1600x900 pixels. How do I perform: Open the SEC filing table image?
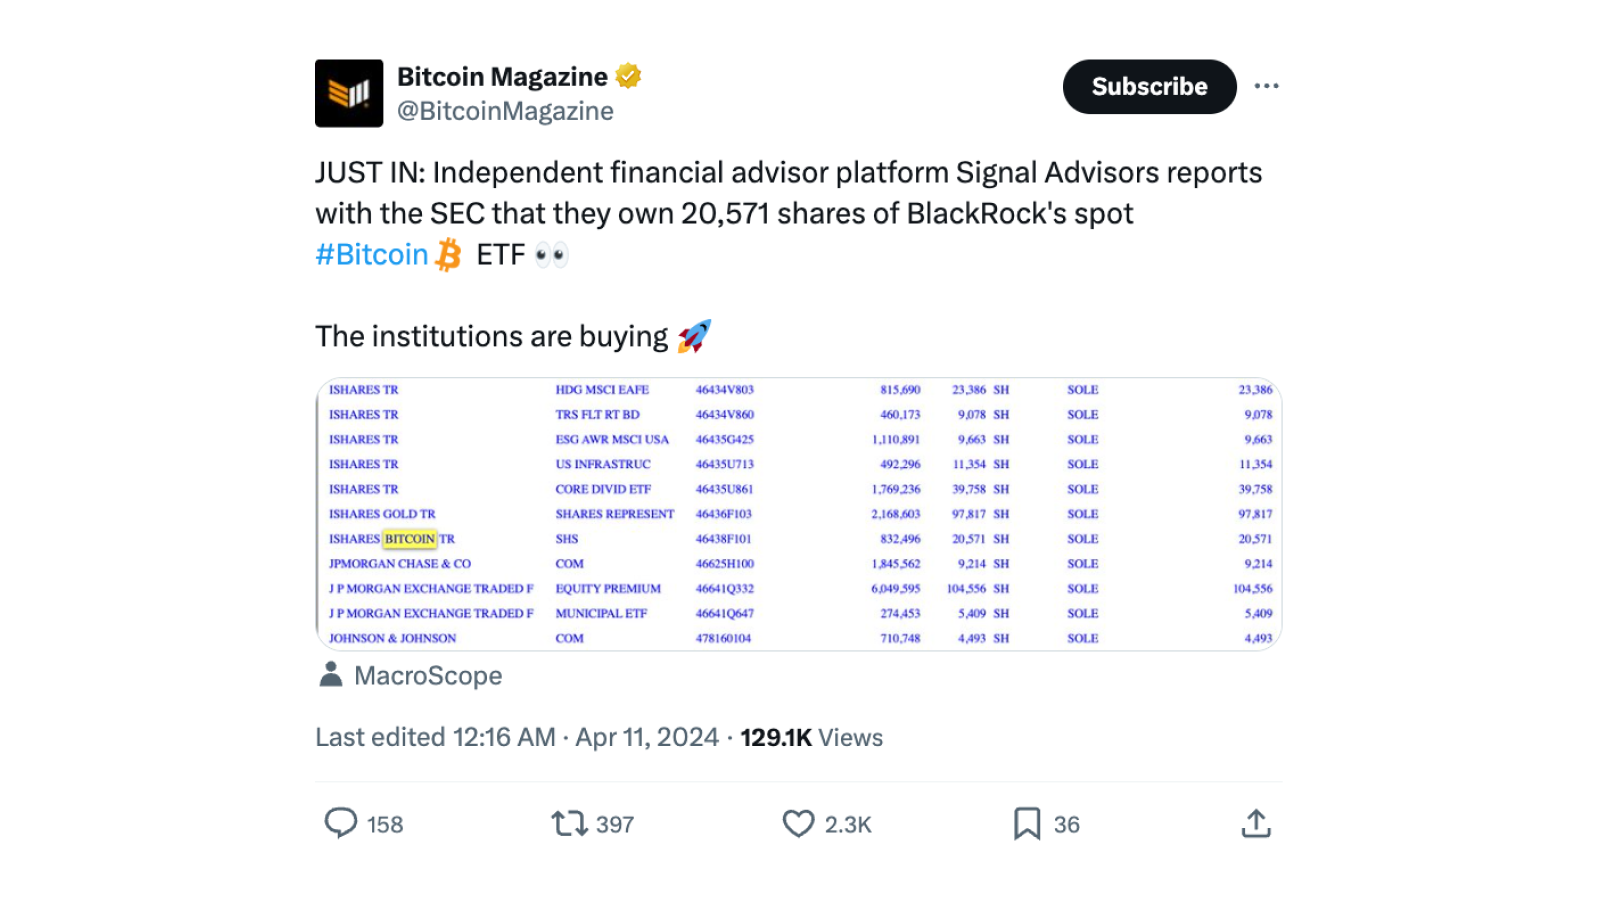point(798,513)
